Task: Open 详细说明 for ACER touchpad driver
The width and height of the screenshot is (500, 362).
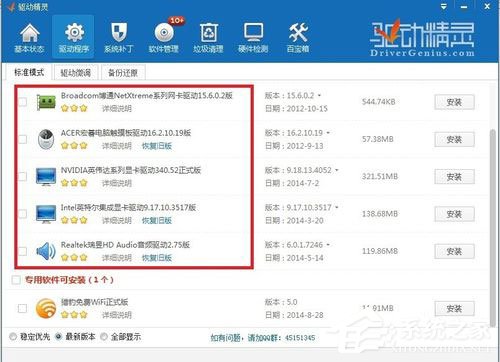Action: coord(117,146)
